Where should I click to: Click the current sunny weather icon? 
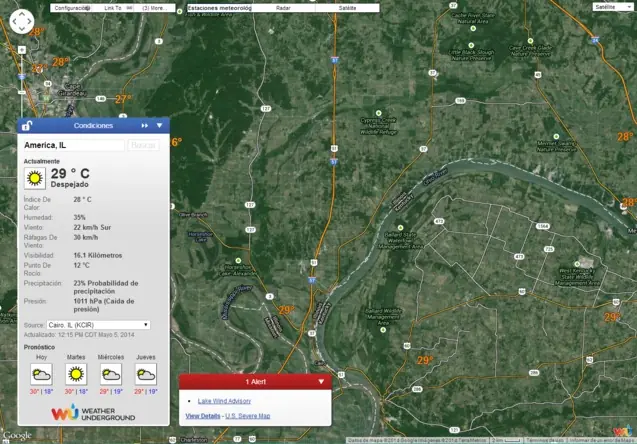pyautogui.click(x=34, y=177)
